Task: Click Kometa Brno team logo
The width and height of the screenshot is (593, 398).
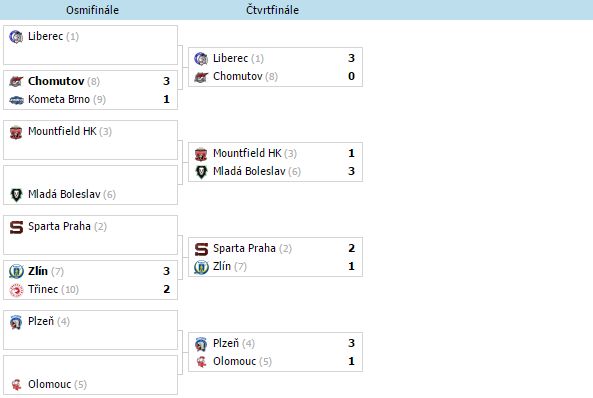Action: pyautogui.click(x=16, y=100)
